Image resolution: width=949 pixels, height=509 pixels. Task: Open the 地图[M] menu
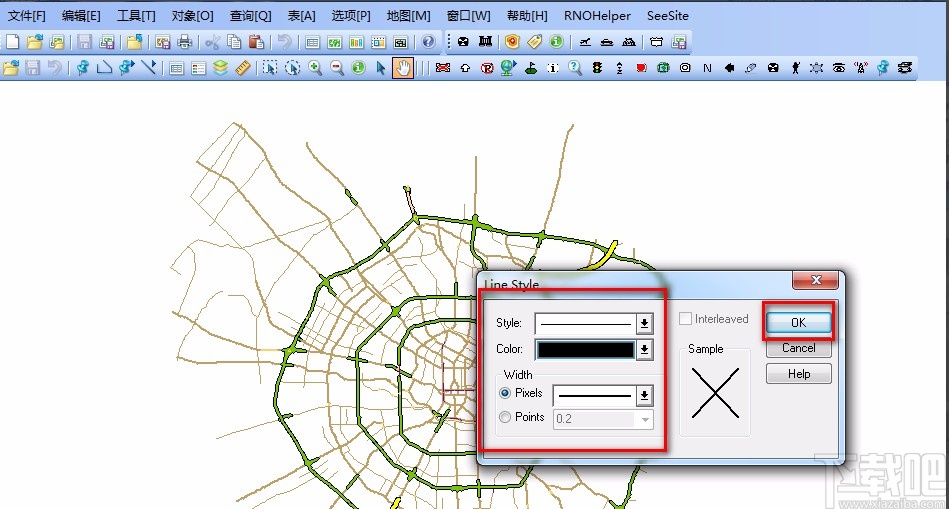click(x=409, y=16)
